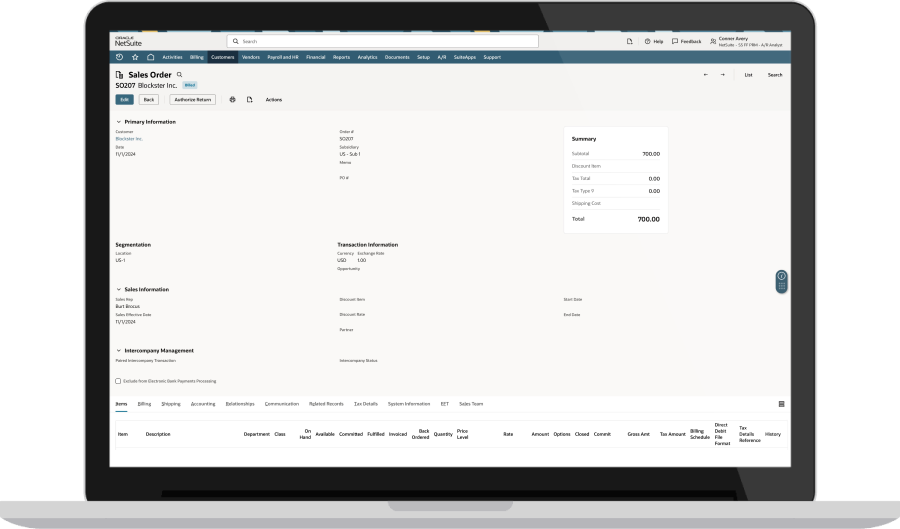Check Exclude from Electronic Bank Payments Processing

point(118,381)
